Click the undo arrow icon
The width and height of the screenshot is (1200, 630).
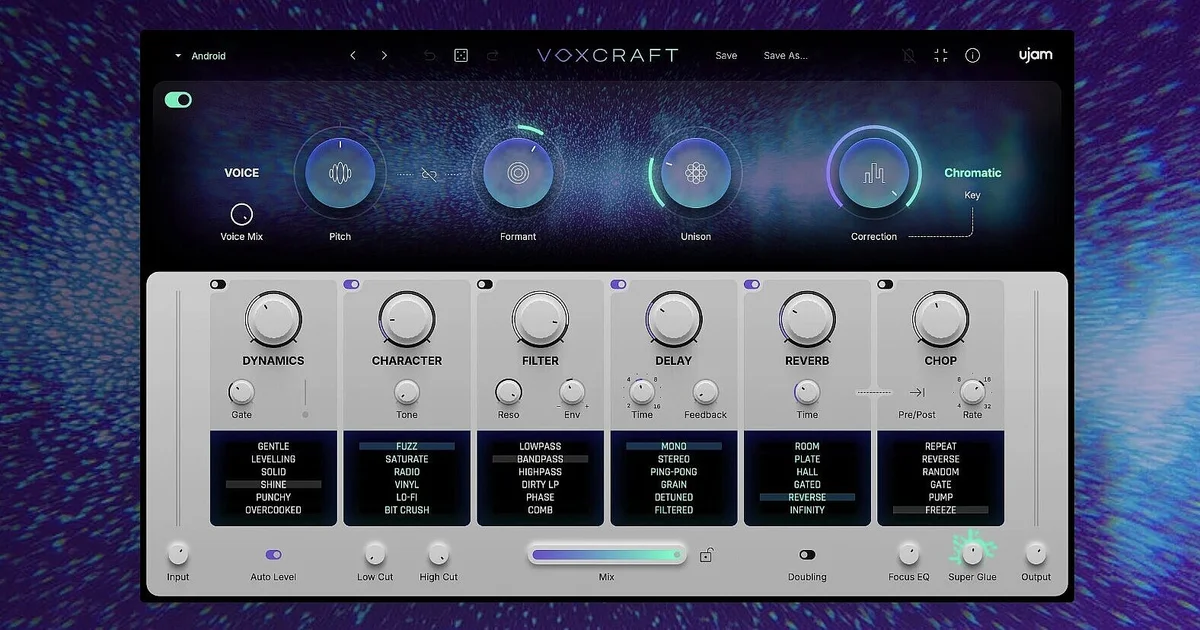[430, 56]
